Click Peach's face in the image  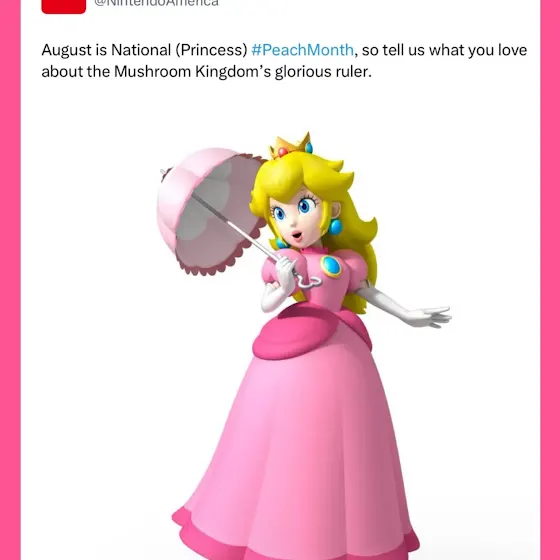(296, 218)
